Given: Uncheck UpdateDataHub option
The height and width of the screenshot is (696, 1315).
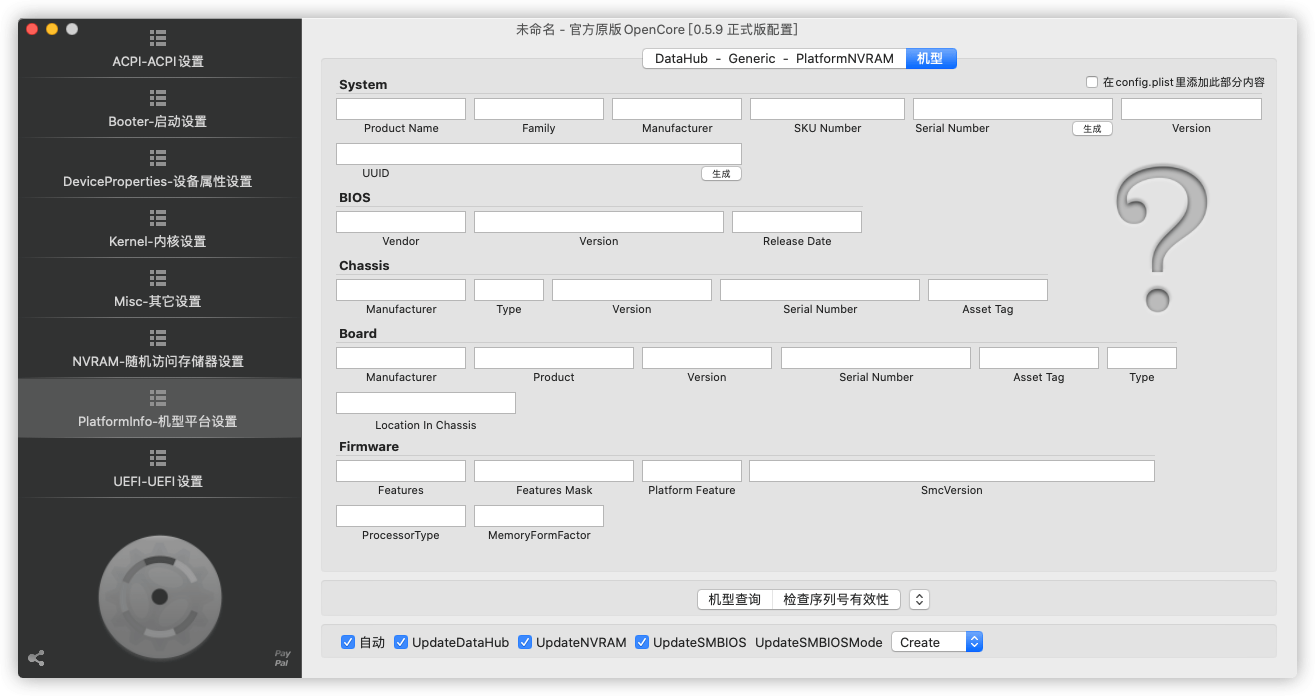Looking at the screenshot, I should point(401,642).
